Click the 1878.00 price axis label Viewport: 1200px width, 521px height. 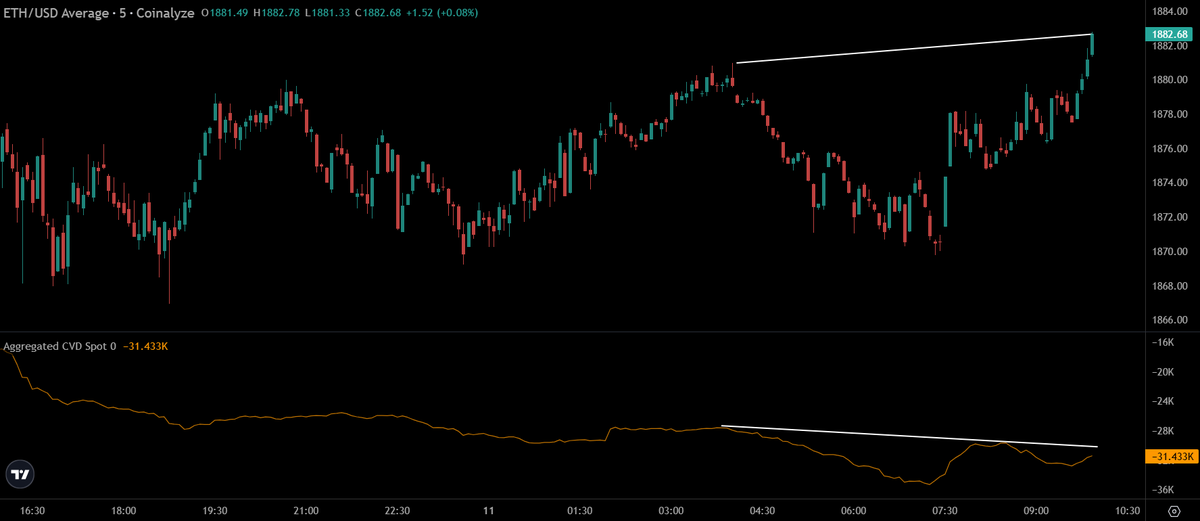click(x=1169, y=115)
